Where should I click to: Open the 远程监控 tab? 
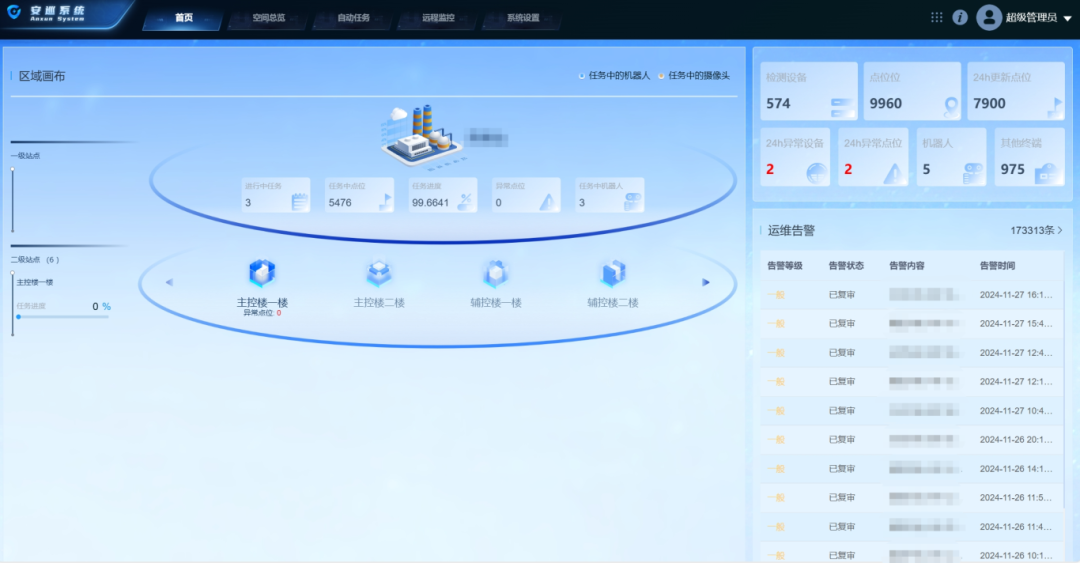tap(438, 18)
